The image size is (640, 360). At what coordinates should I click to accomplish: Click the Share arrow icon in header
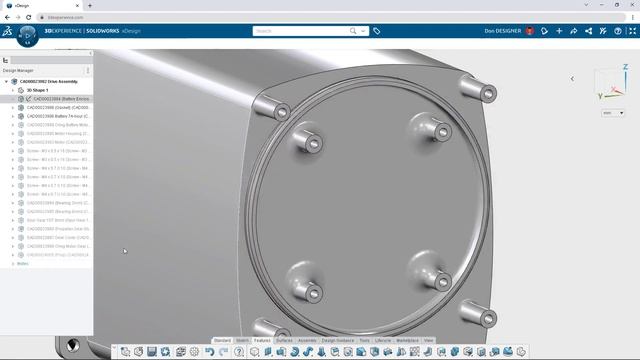pyautogui.click(x=573, y=31)
